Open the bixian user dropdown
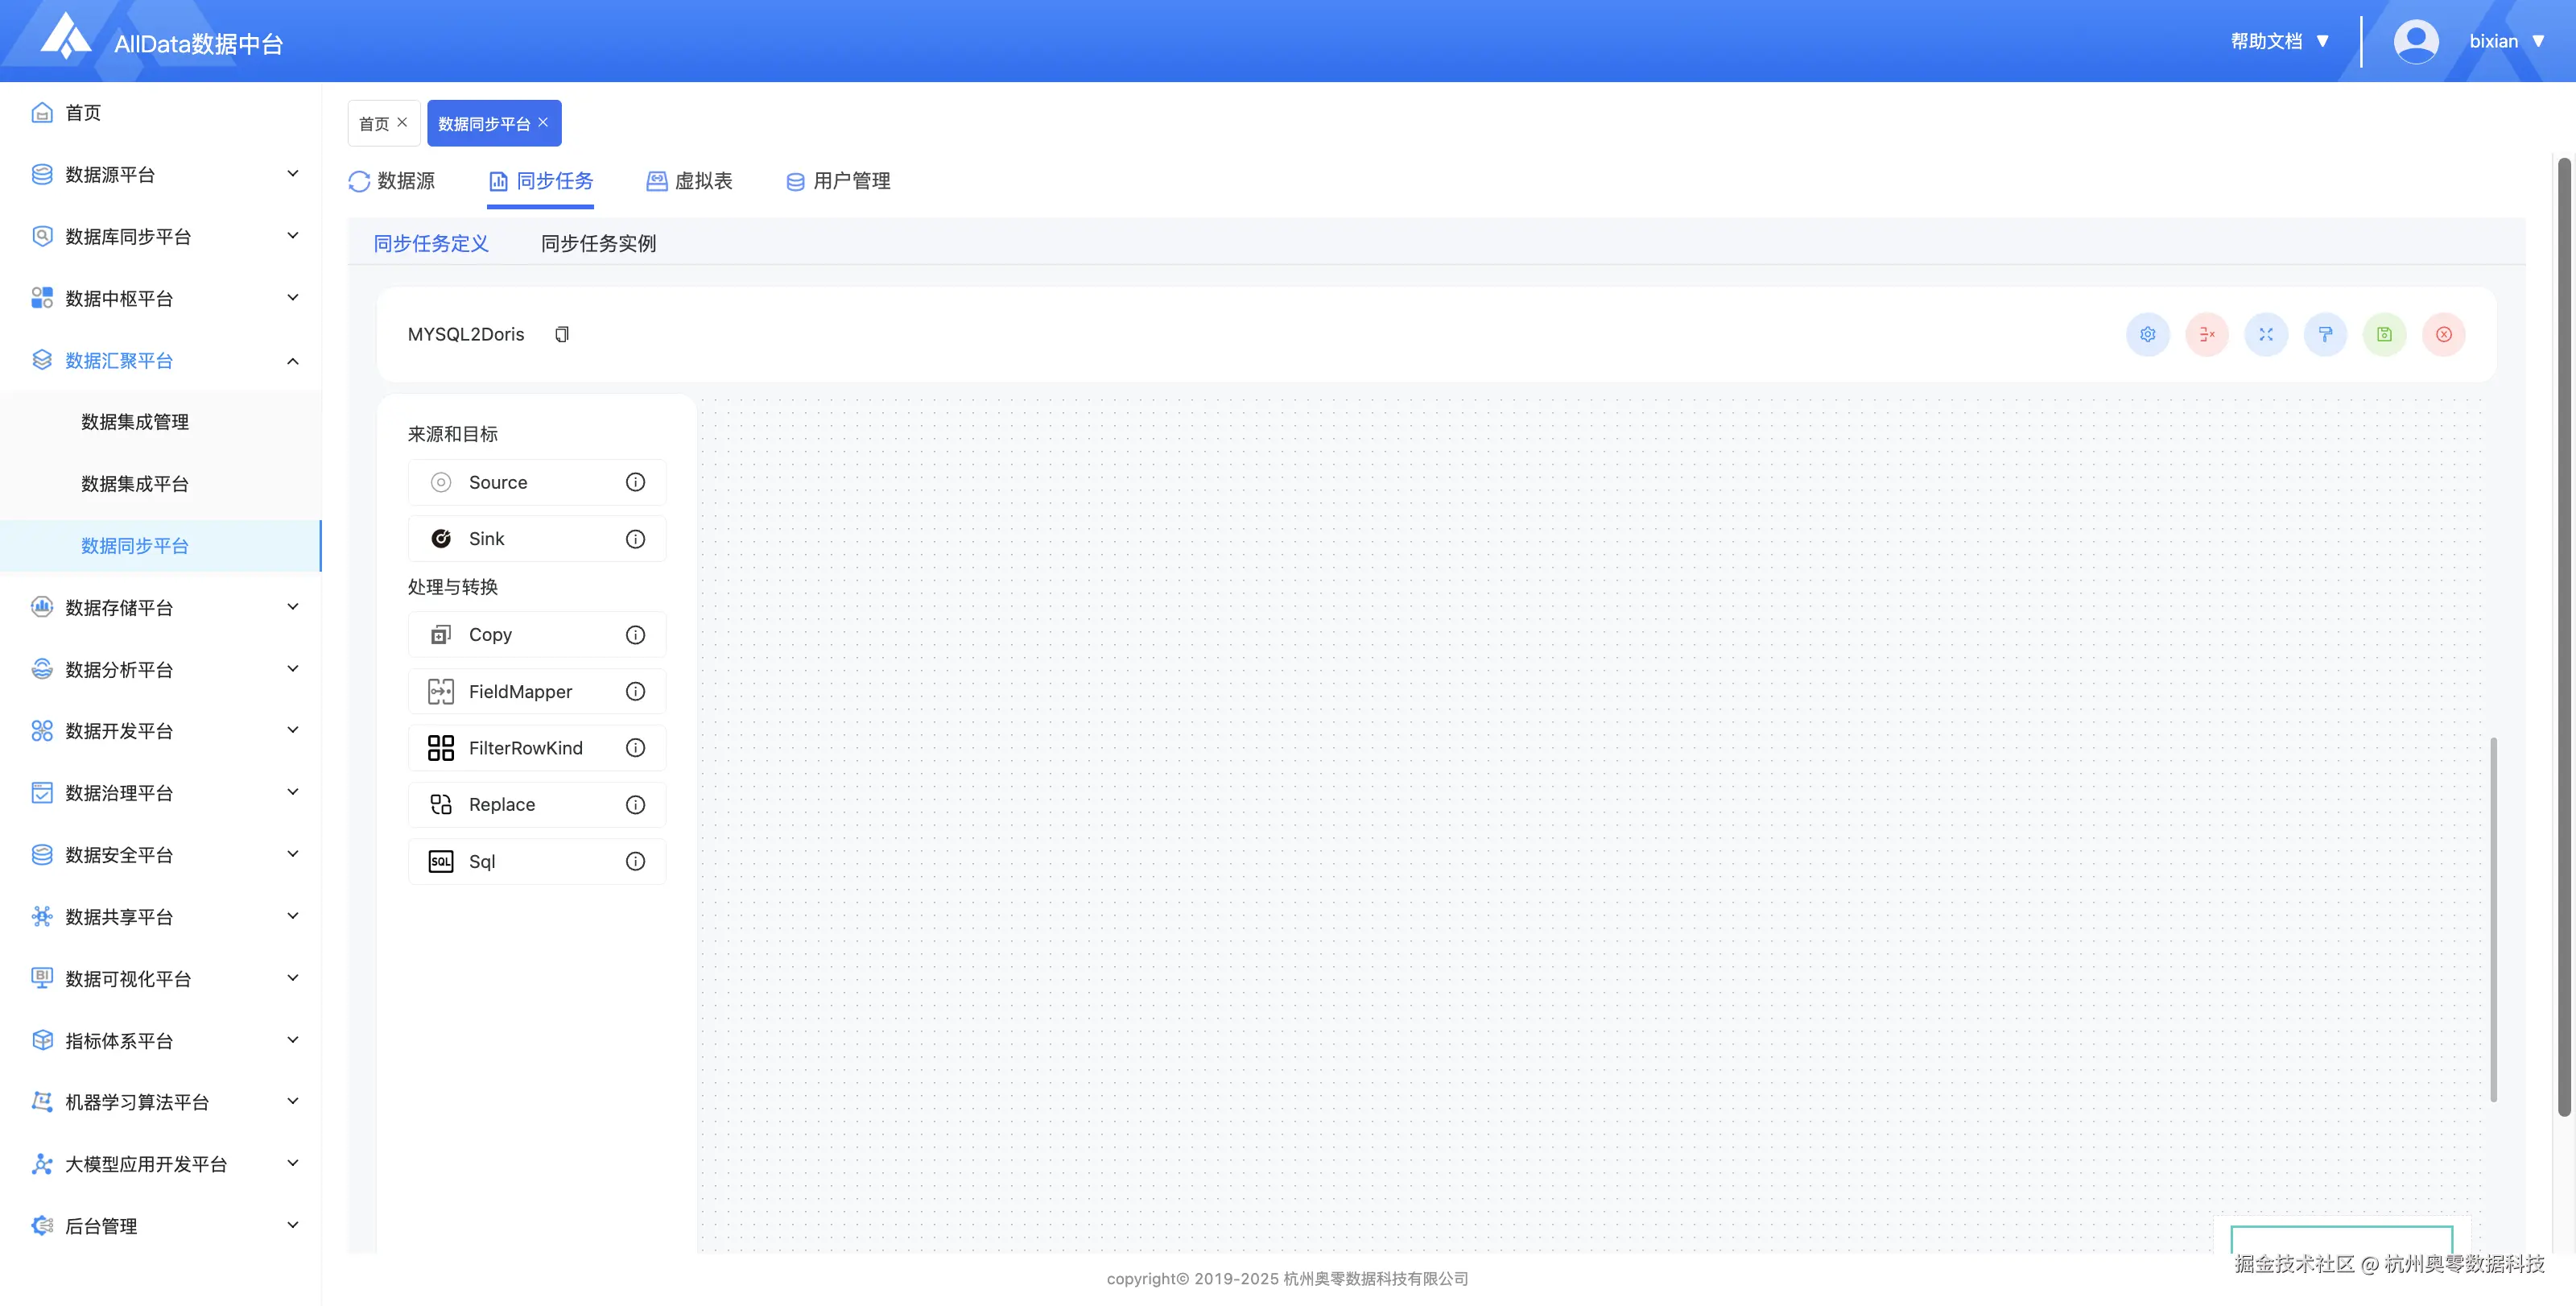2576x1306 pixels. coord(2506,41)
